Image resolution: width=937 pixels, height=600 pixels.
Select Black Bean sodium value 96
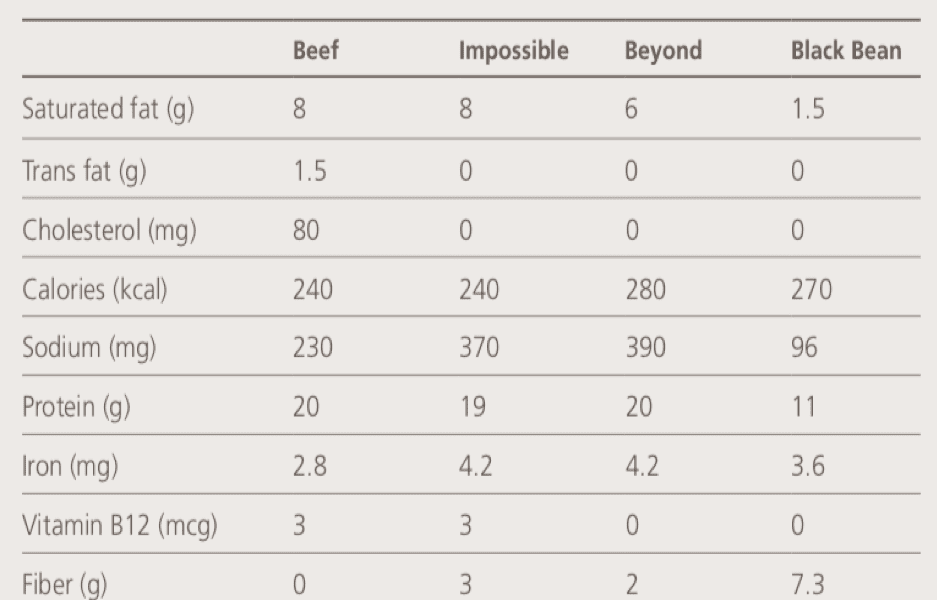[x=804, y=347]
